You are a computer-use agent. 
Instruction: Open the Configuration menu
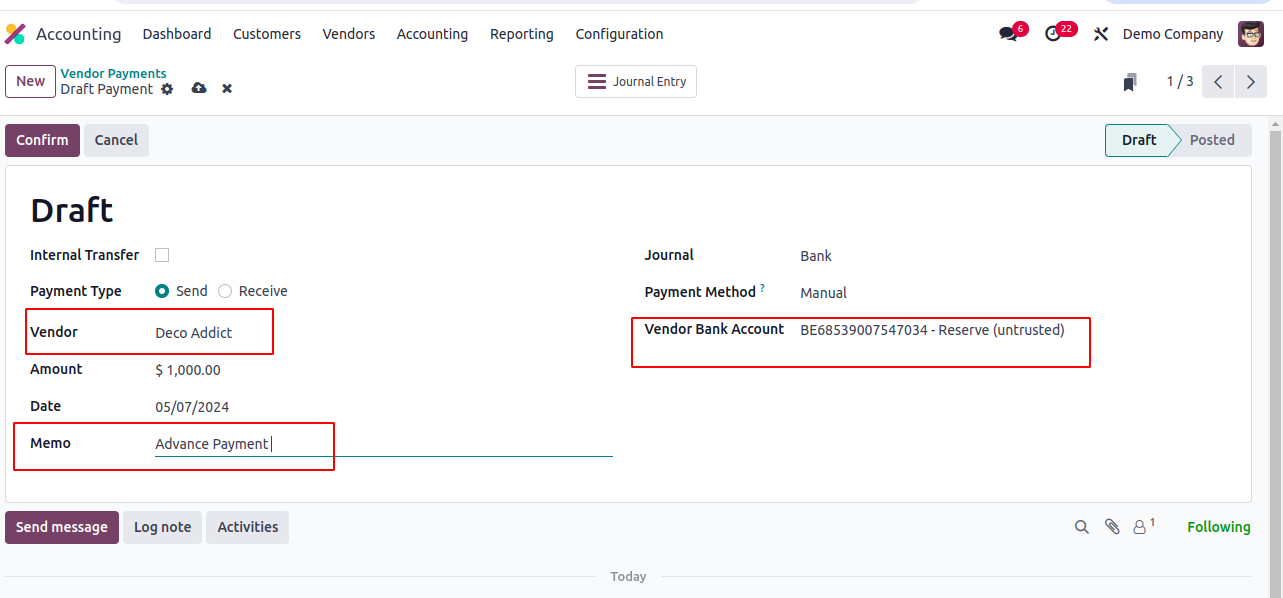click(x=619, y=34)
